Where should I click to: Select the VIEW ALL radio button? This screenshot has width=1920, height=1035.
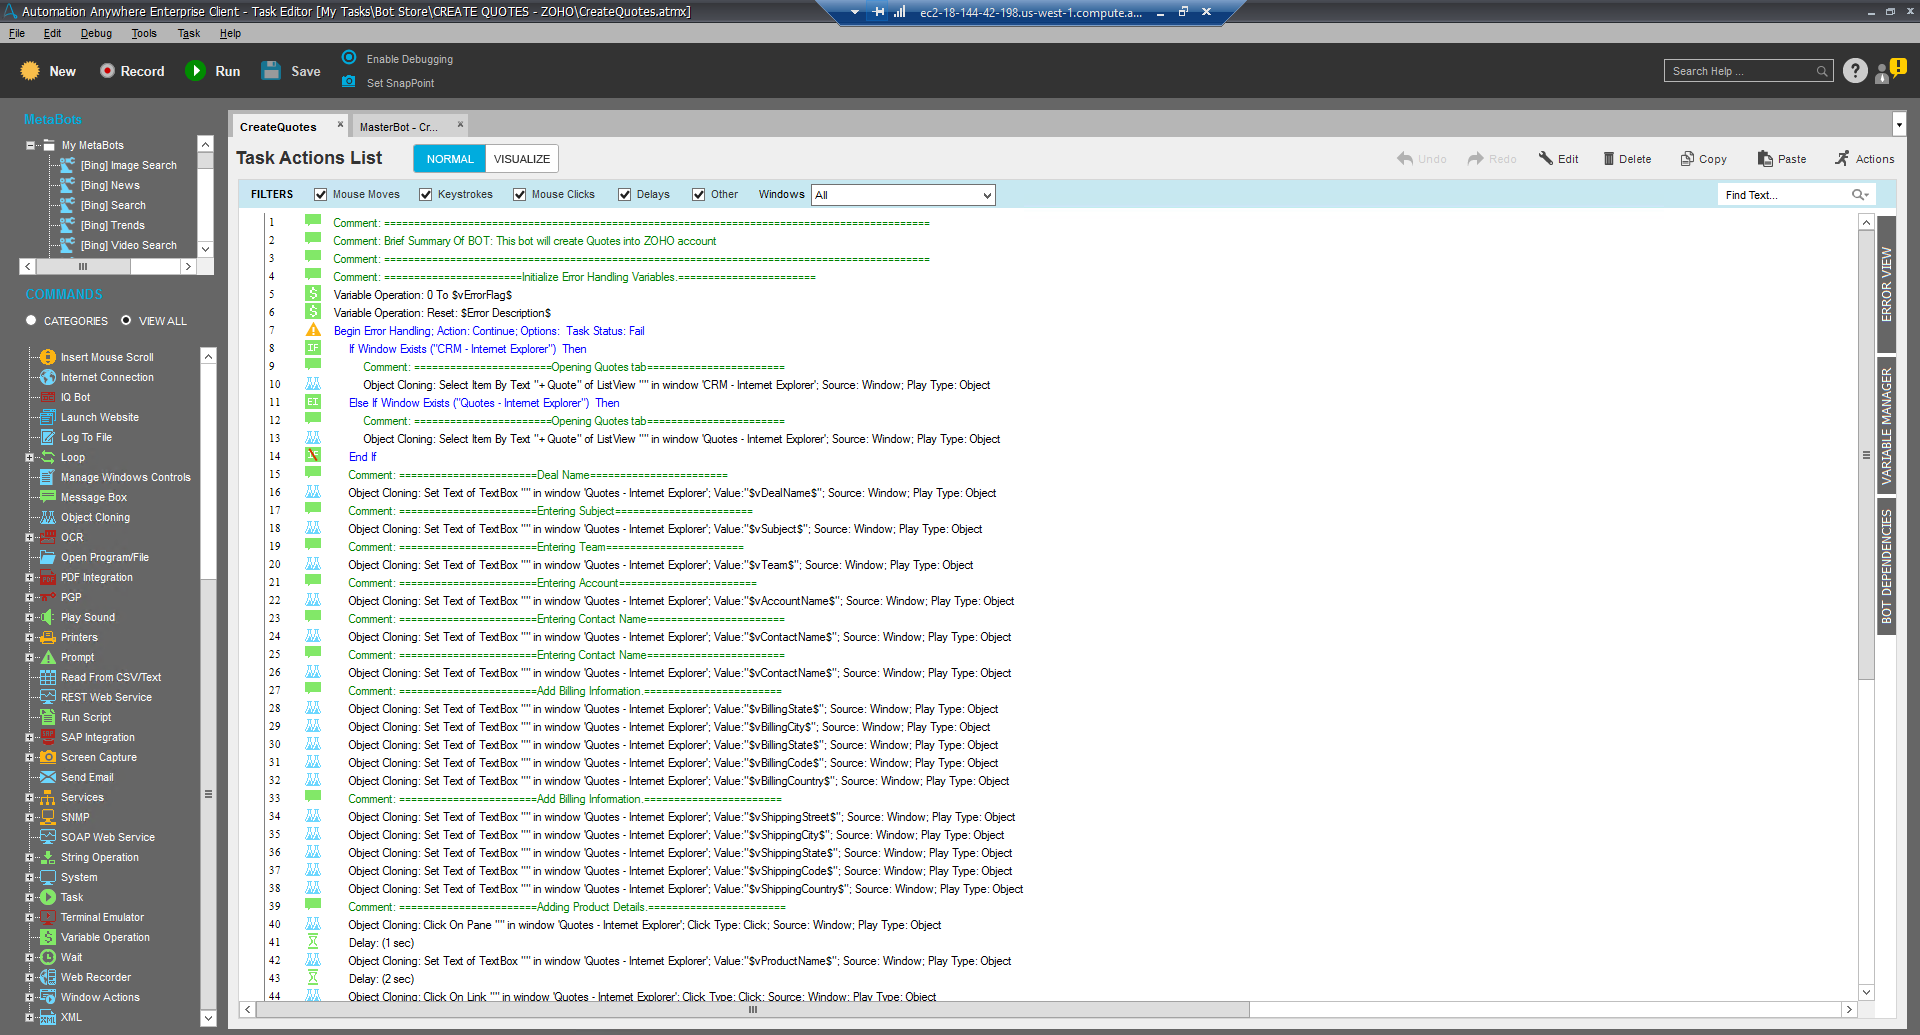coord(126,321)
